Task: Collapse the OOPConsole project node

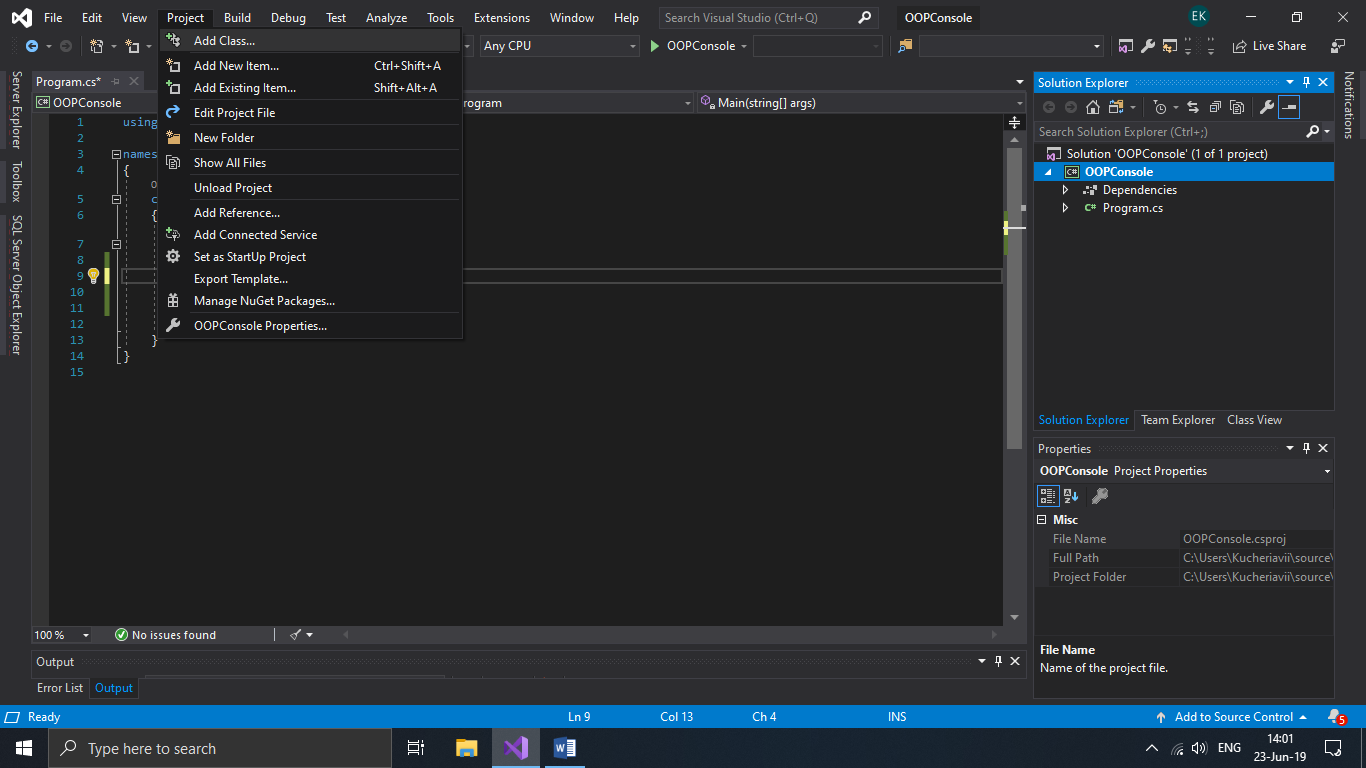Action: coord(1049,172)
